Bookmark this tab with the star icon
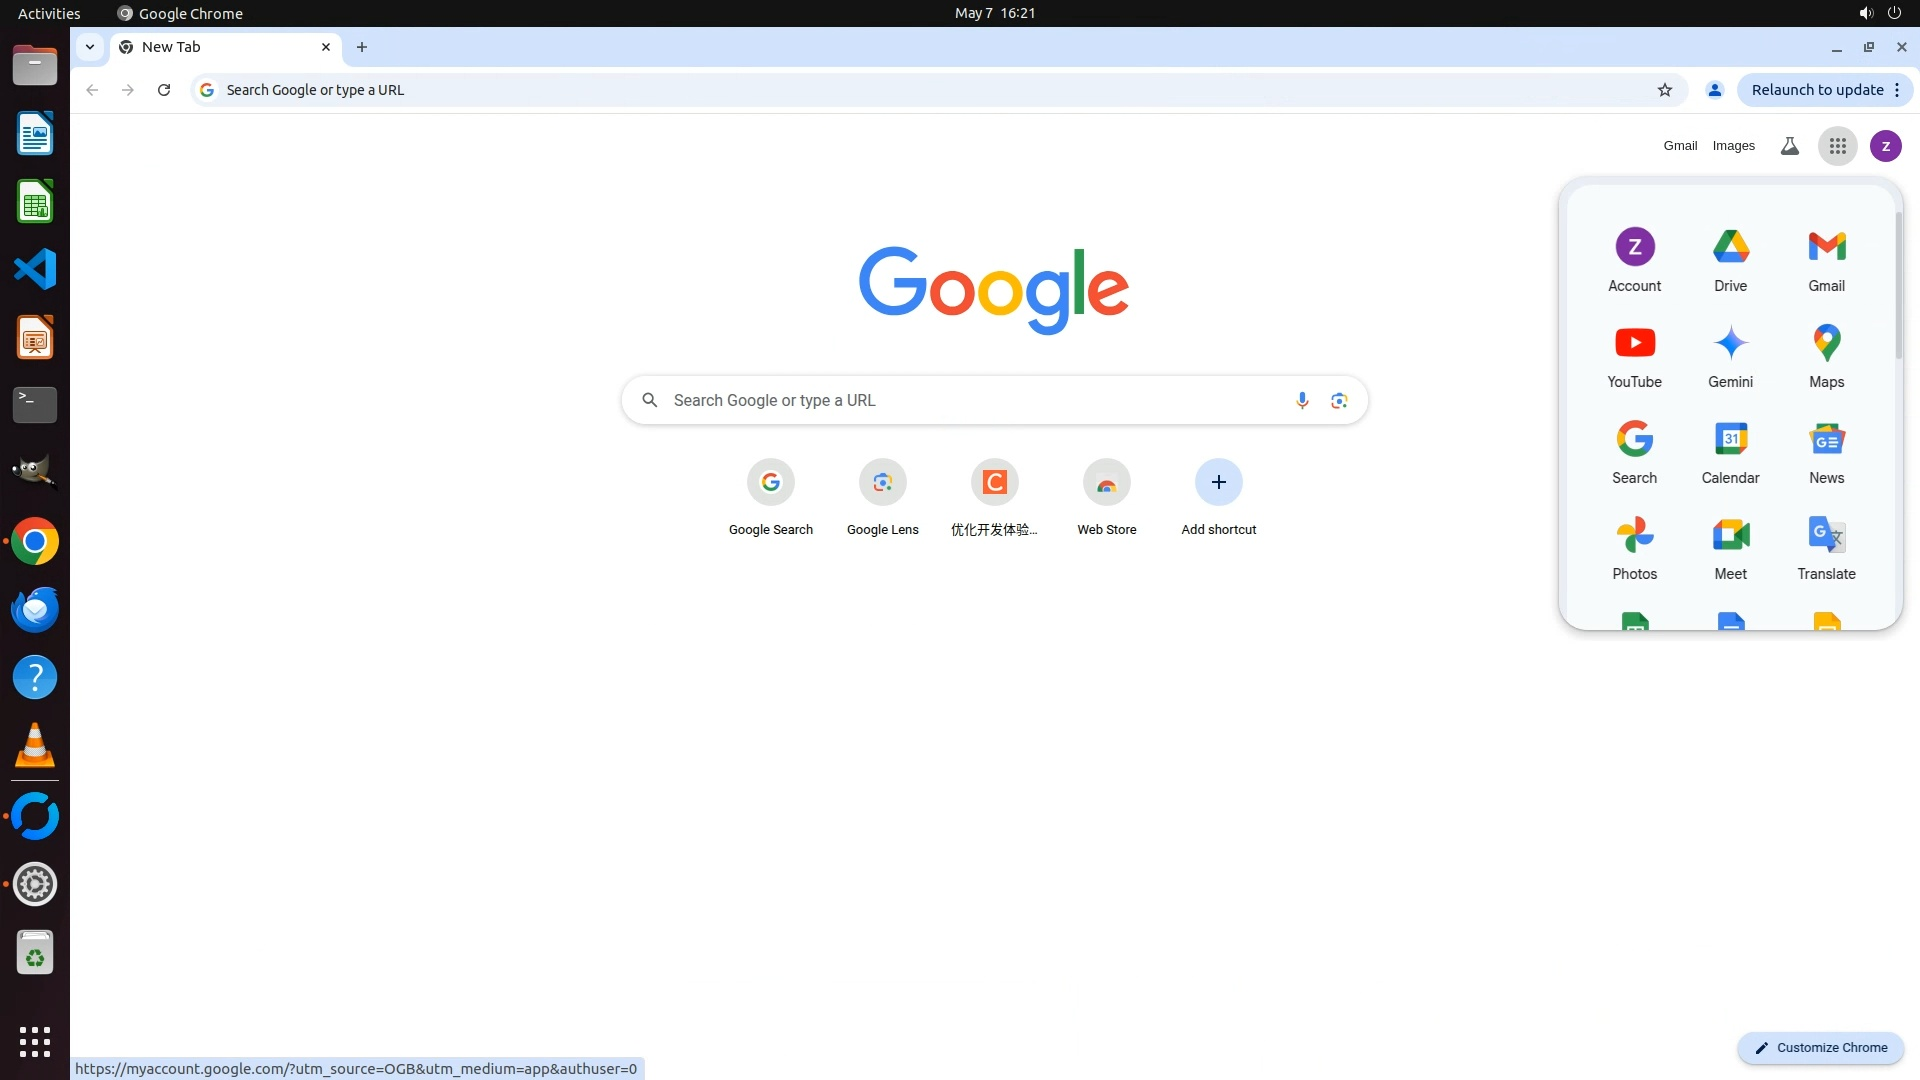The height and width of the screenshot is (1080, 1920). click(x=1664, y=90)
